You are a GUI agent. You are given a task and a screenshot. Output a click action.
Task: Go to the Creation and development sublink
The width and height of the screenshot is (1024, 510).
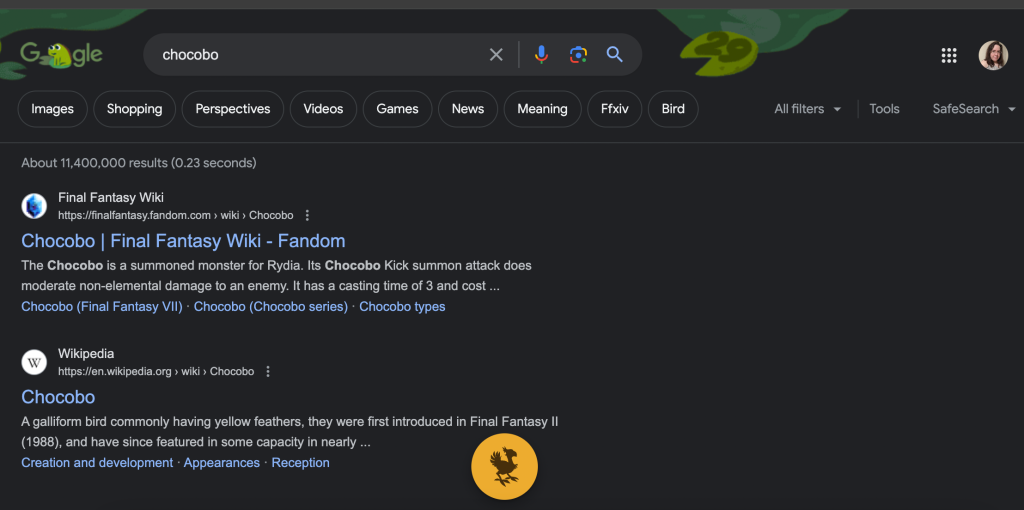97,463
